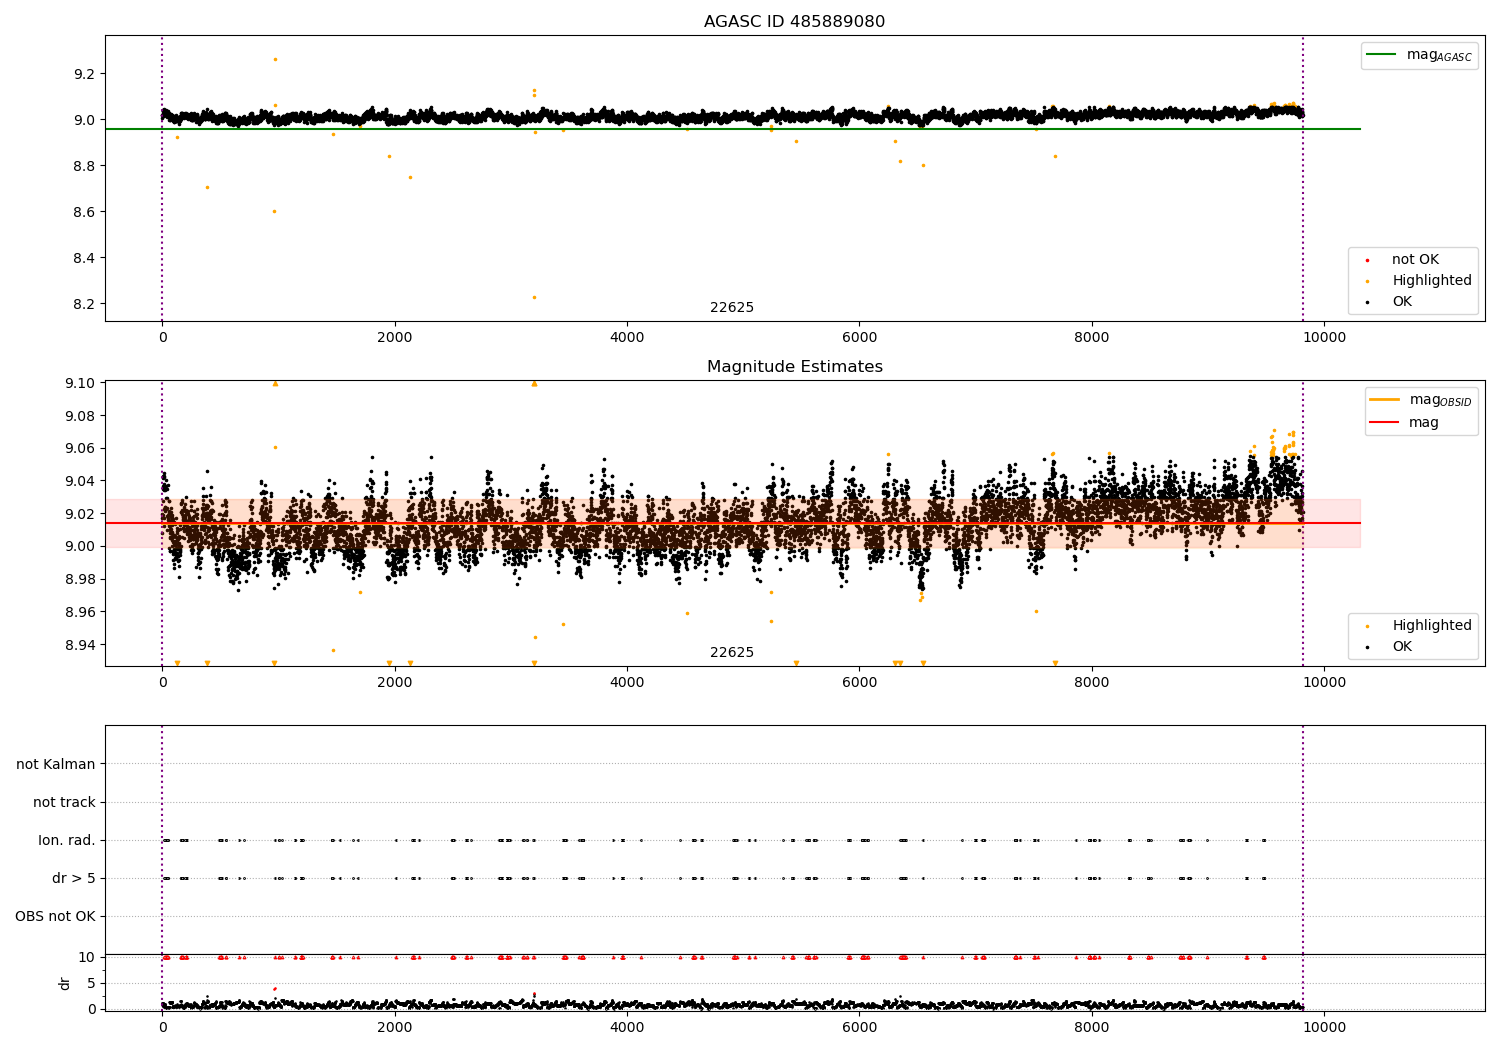Click the 'OK' legend entry in top plot
This screenshot has height=1050, width=1500.
[x=1390, y=302]
